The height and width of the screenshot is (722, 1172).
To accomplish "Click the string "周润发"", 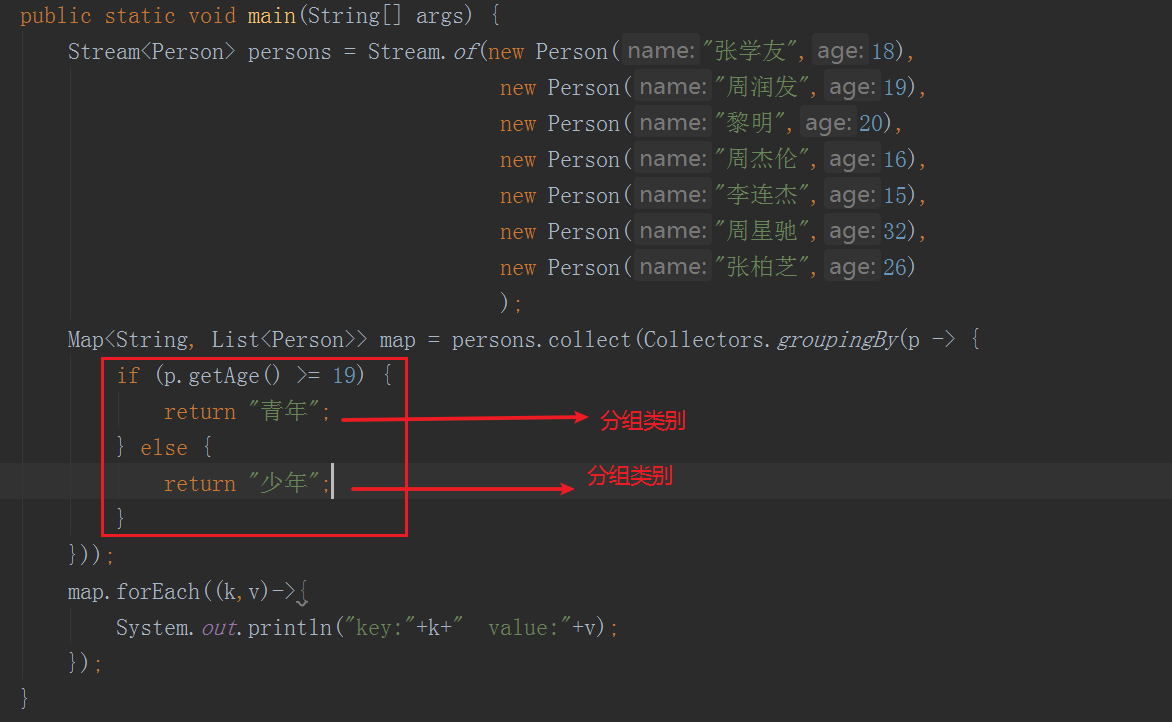I will coord(762,87).
